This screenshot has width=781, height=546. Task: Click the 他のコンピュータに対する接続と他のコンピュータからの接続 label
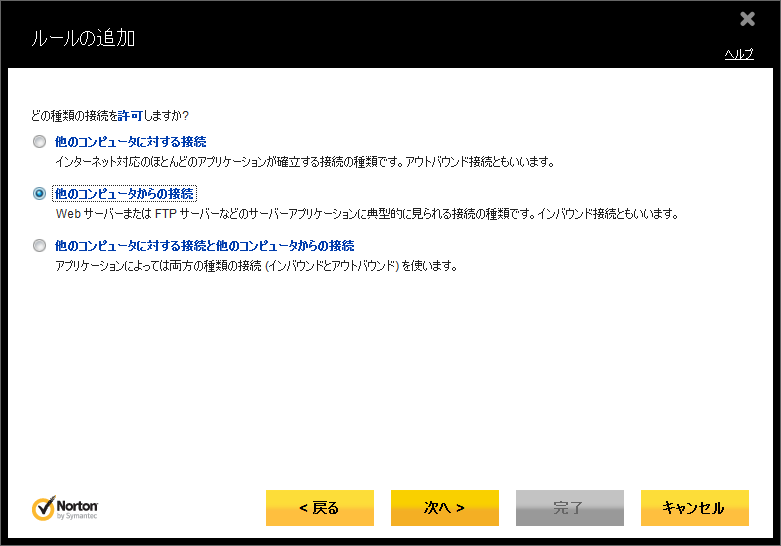coord(204,246)
